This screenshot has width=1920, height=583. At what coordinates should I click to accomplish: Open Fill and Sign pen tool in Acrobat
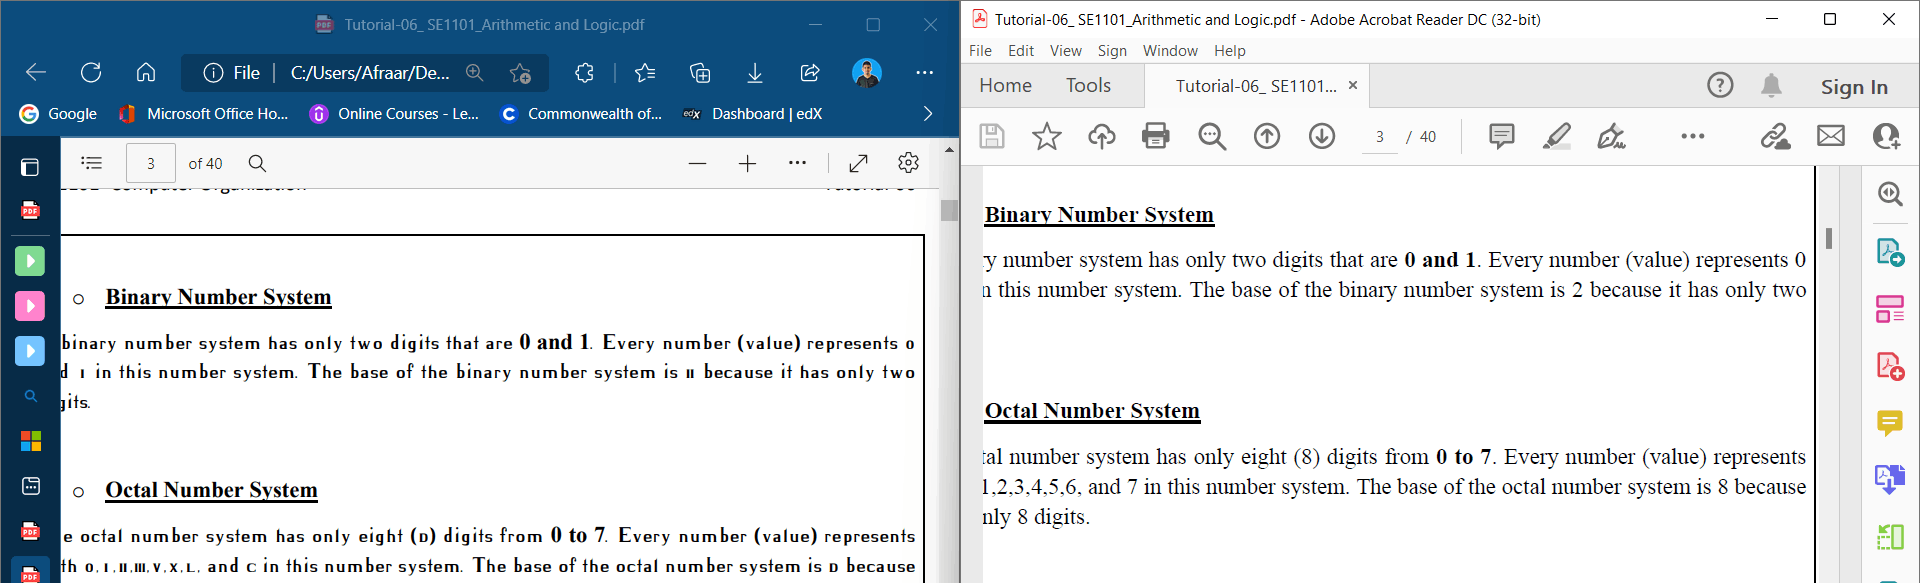pos(1611,136)
